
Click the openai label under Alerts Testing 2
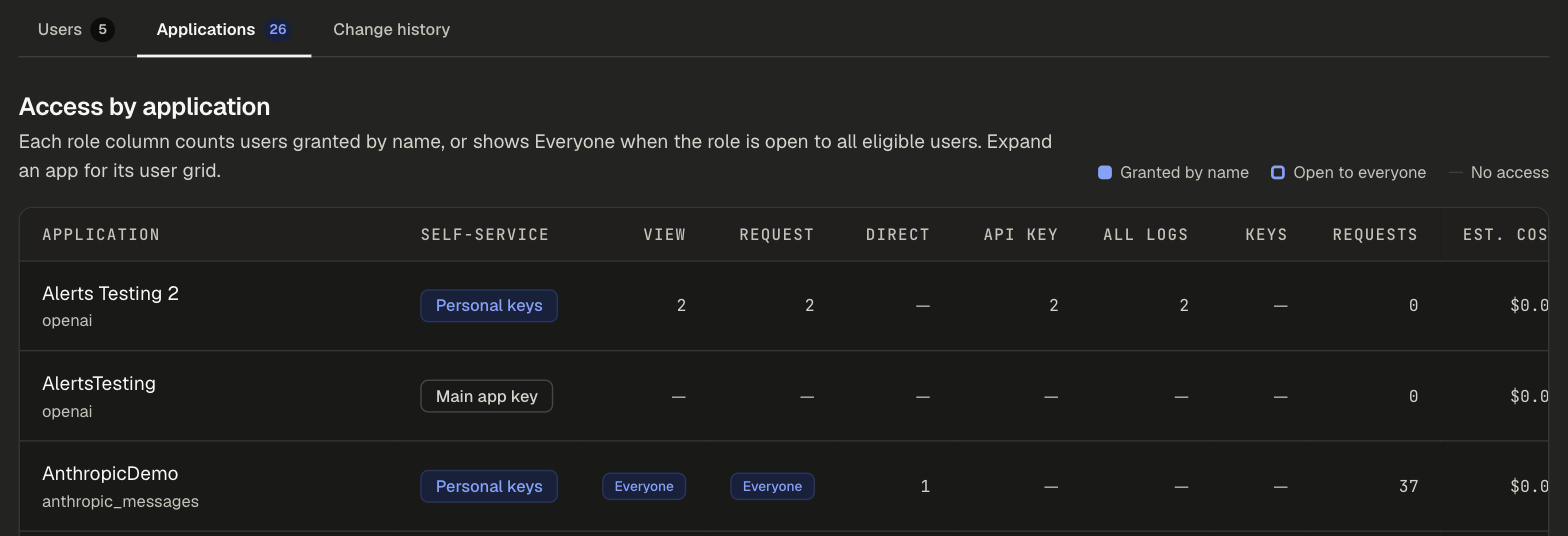(67, 321)
